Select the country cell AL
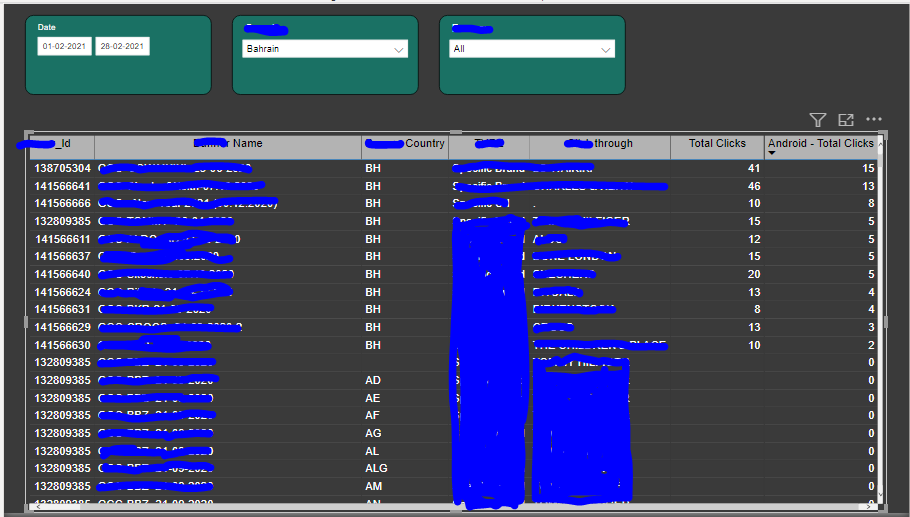910x517 pixels. [372, 451]
